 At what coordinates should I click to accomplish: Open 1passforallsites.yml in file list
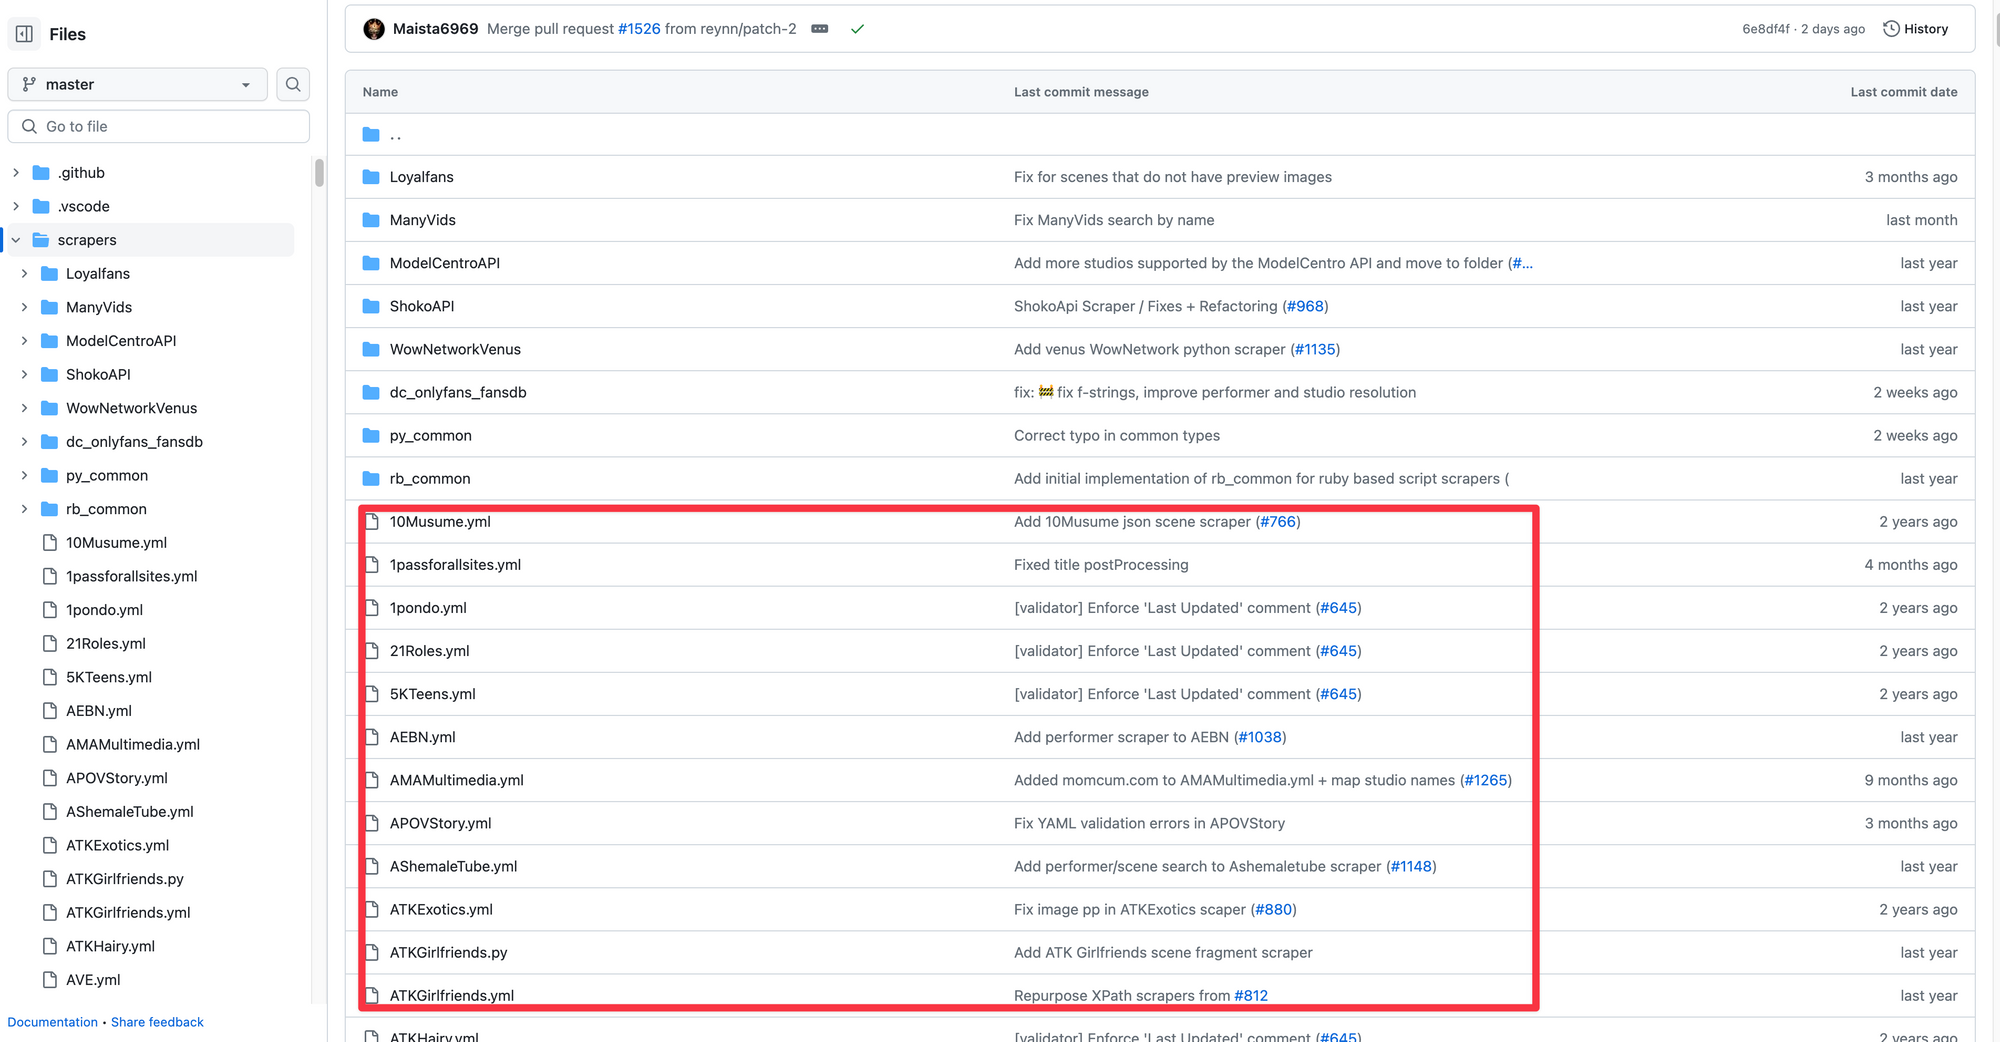455,565
